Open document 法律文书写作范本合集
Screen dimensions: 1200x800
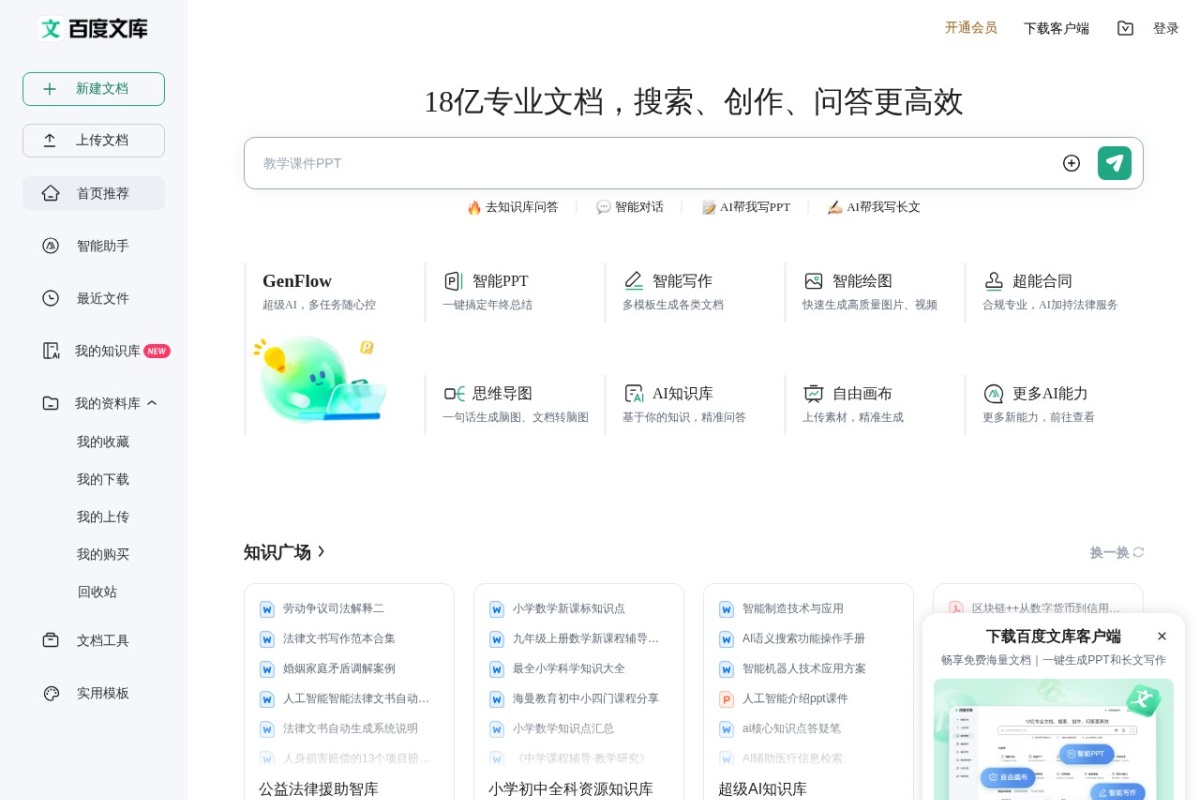coord(339,638)
